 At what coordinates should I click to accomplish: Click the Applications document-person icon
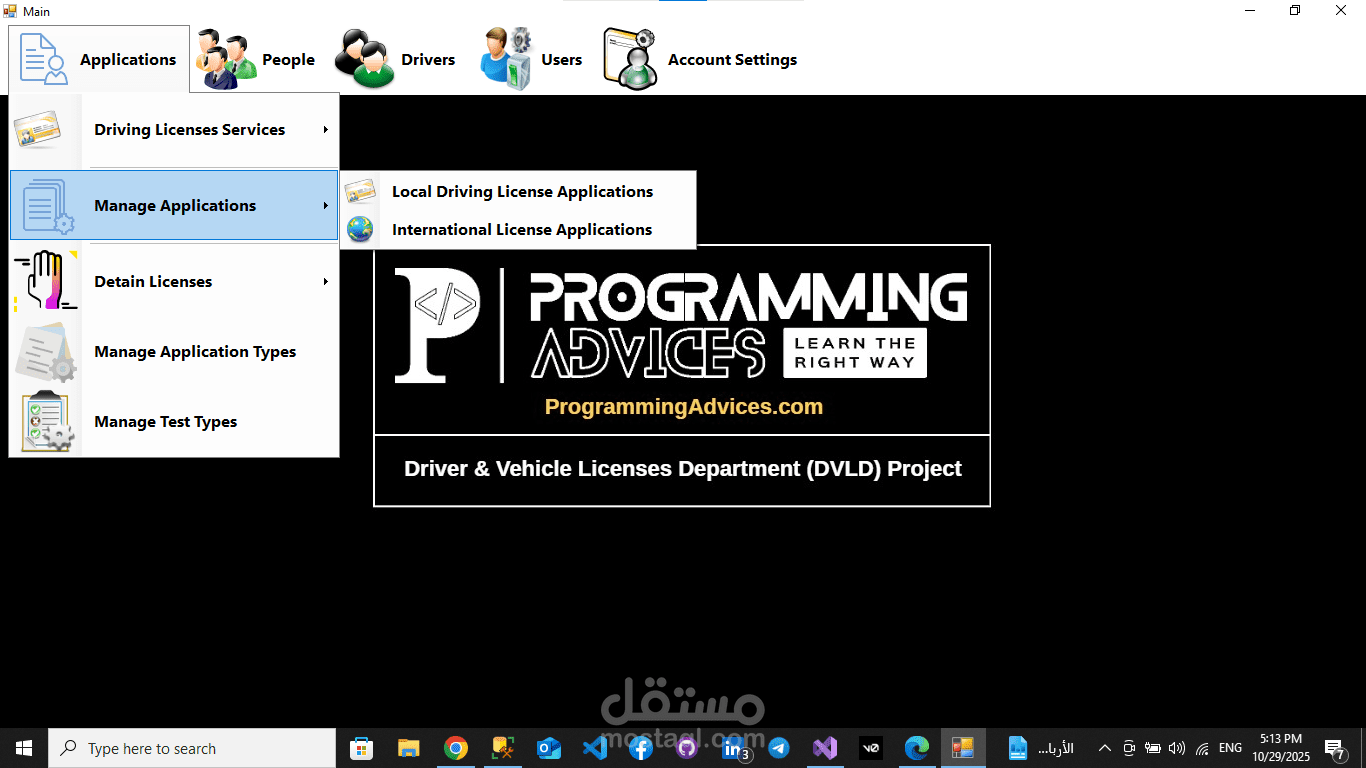pos(44,60)
